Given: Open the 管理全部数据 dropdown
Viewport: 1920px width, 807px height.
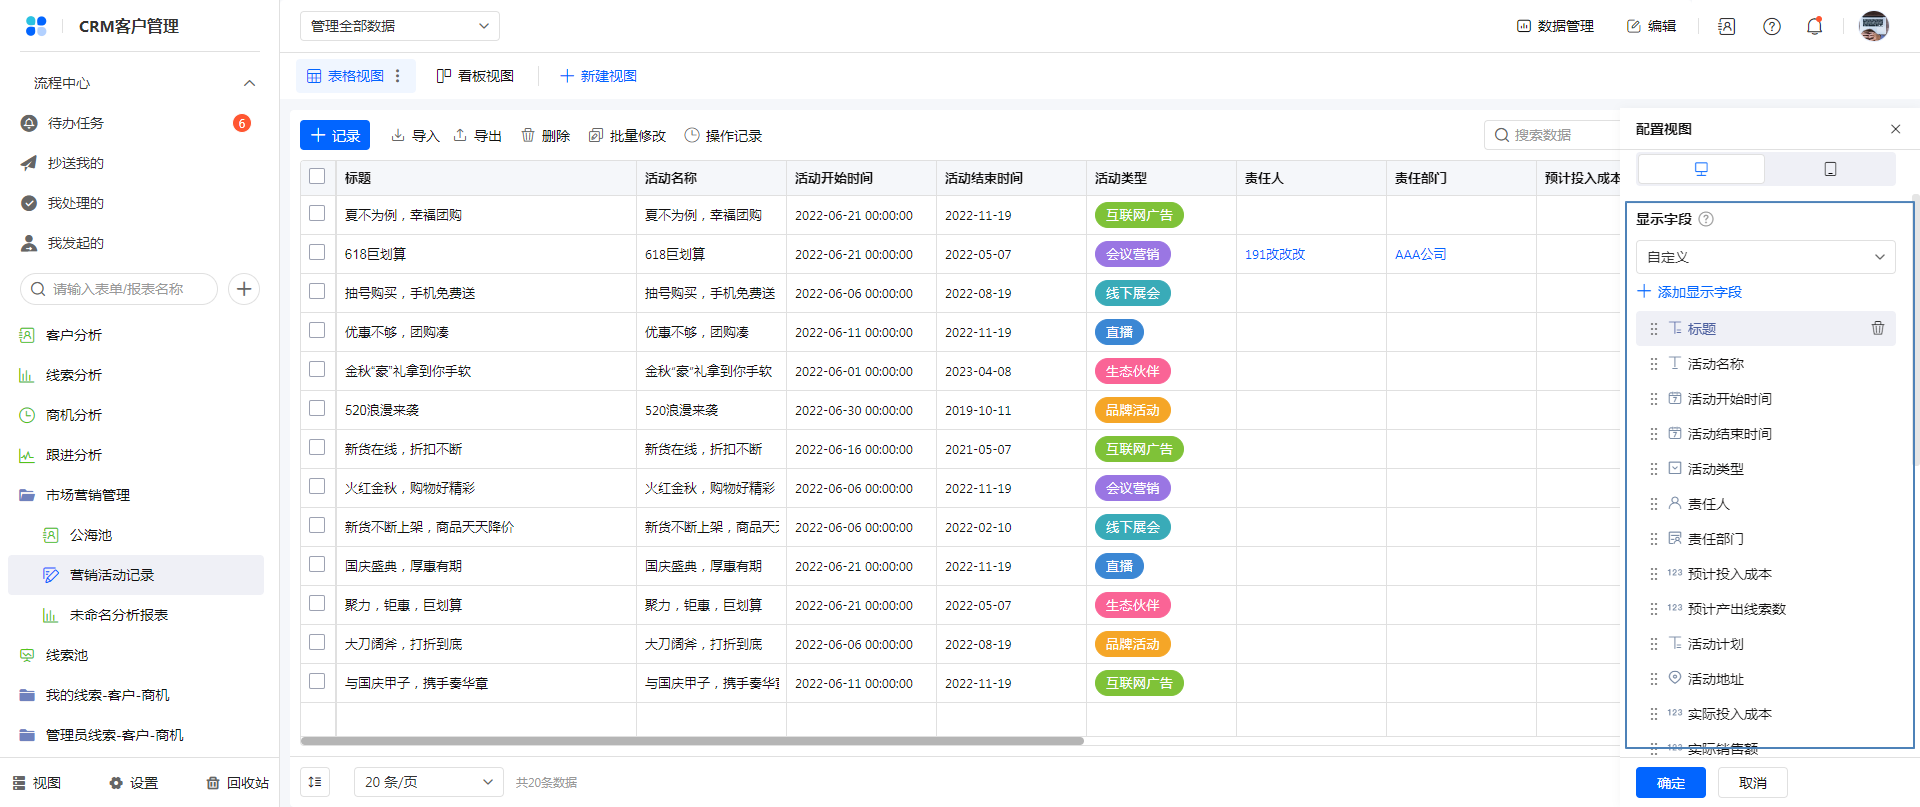Looking at the screenshot, I should coord(399,26).
